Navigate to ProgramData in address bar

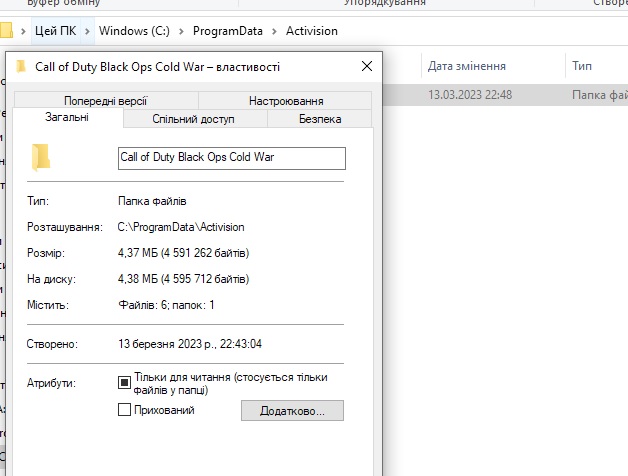coord(227,31)
